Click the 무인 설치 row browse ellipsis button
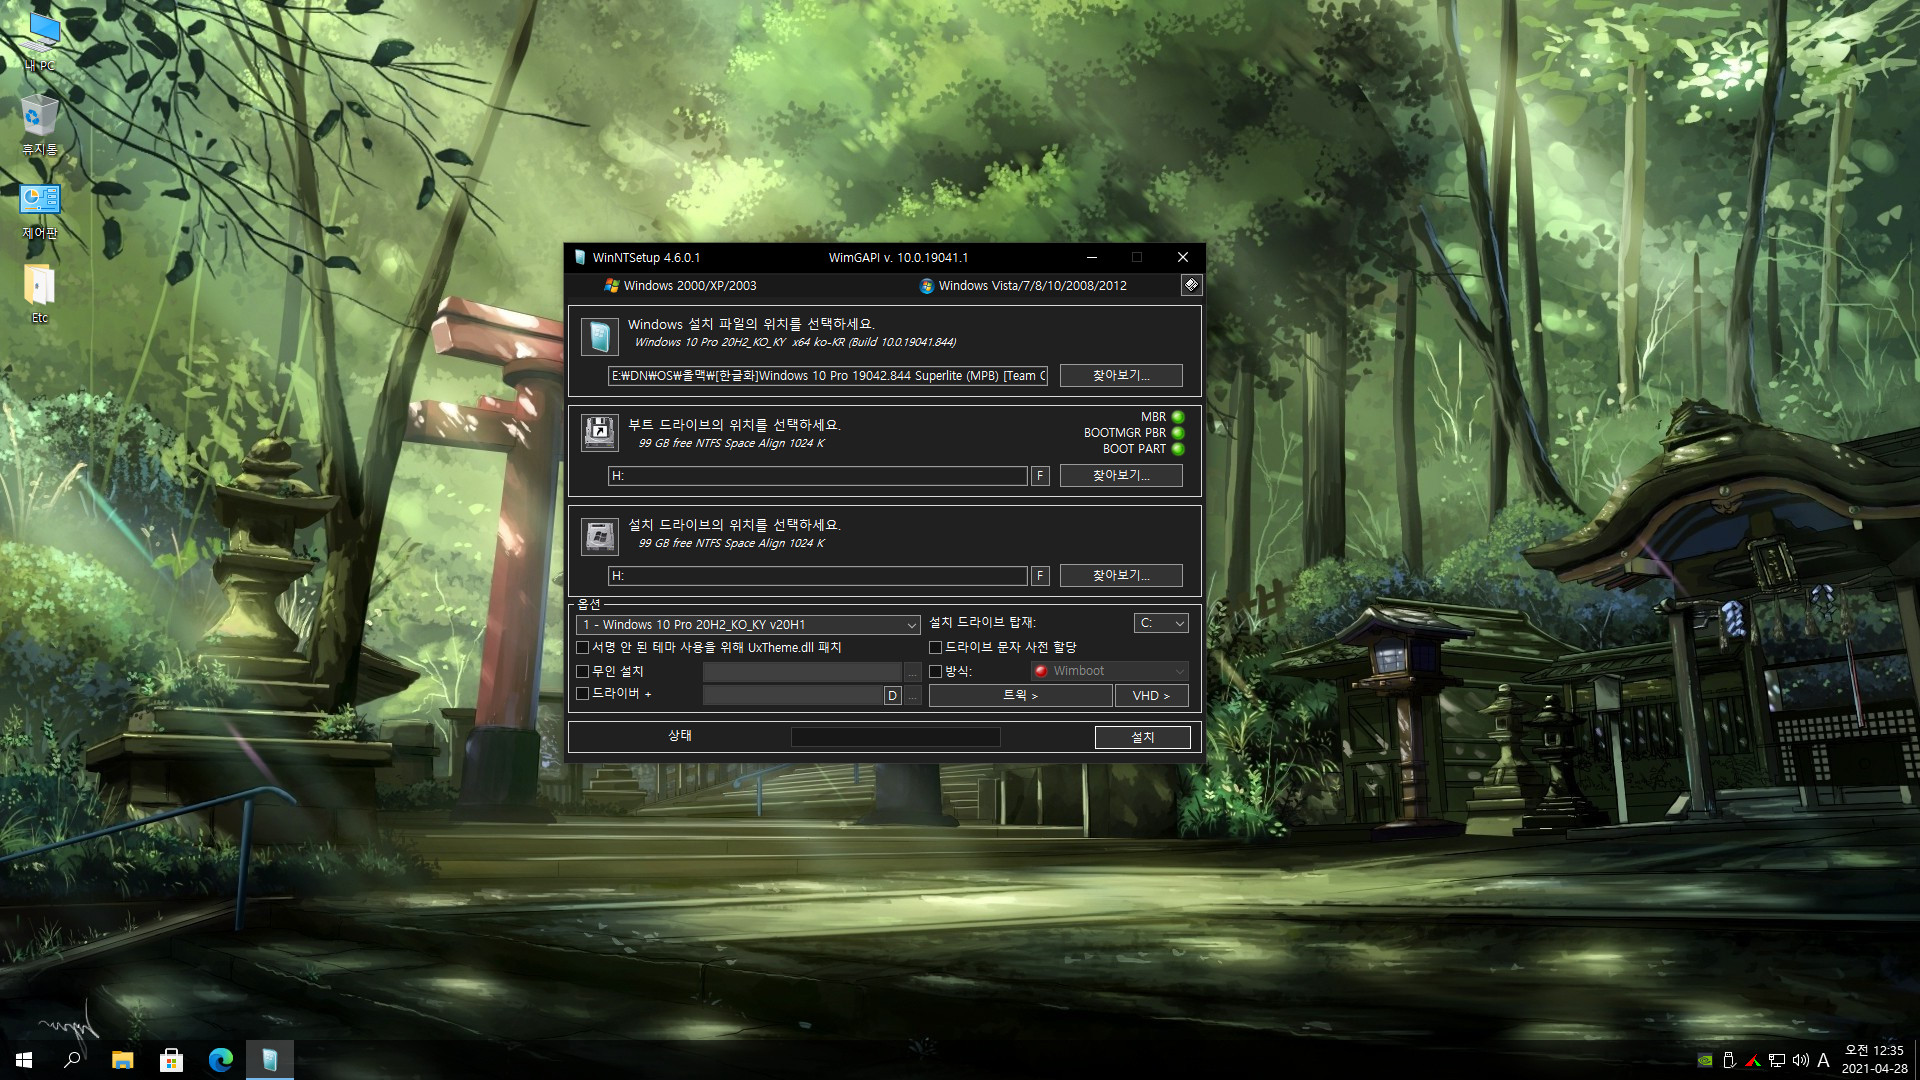Viewport: 1920px width, 1080px height. pyautogui.click(x=912, y=672)
